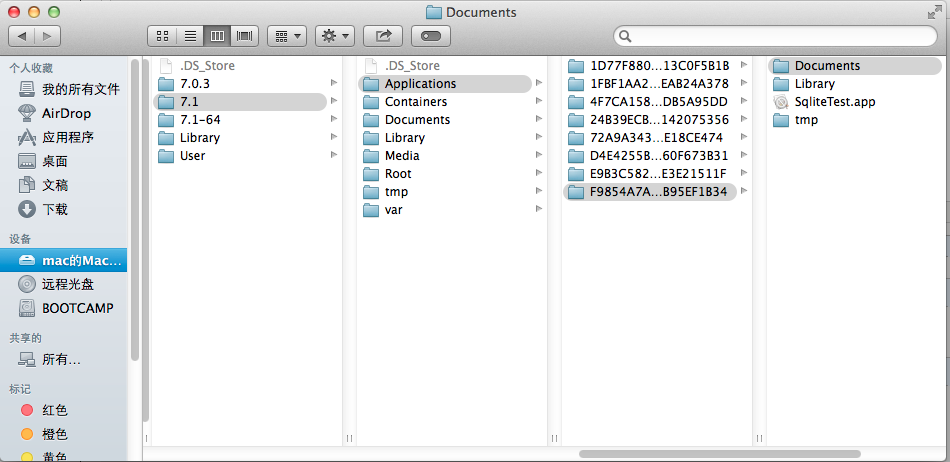Select Library folder in second column
950x462 pixels.
(447, 137)
